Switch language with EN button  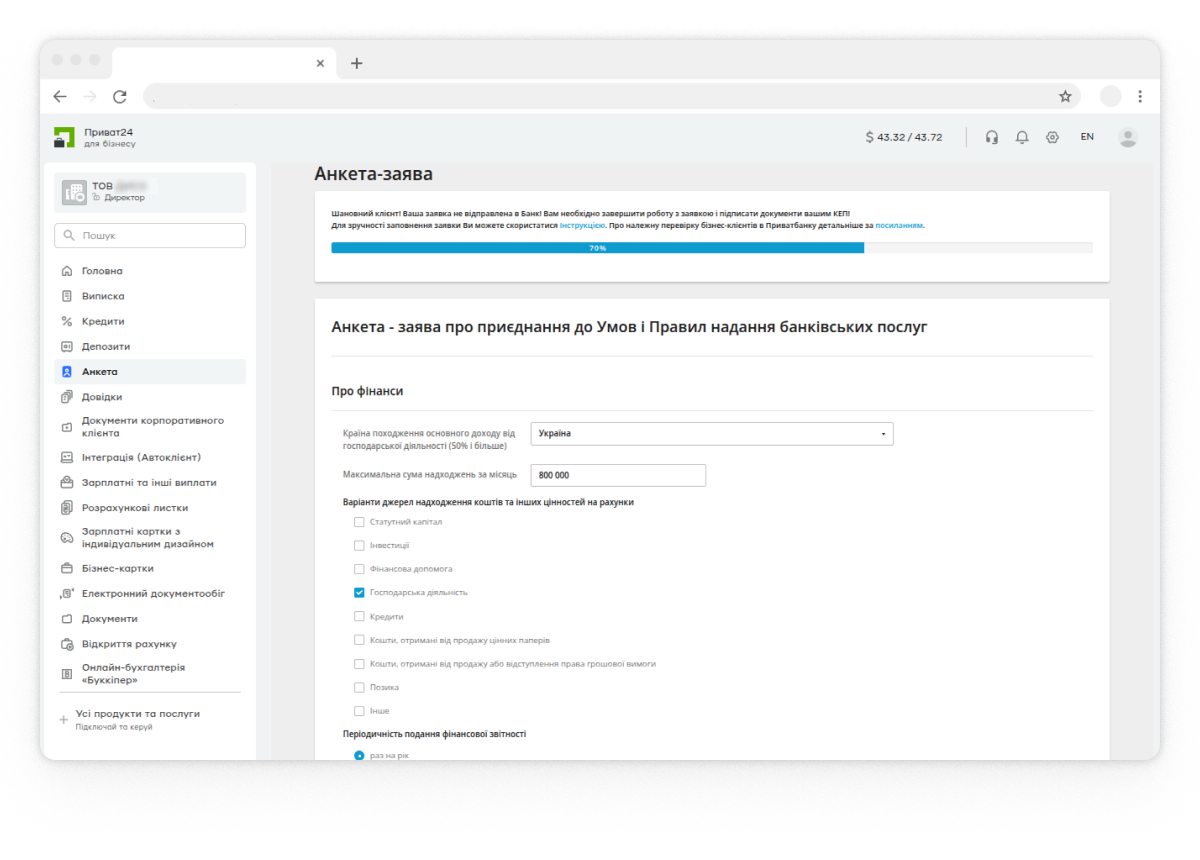(1087, 137)
